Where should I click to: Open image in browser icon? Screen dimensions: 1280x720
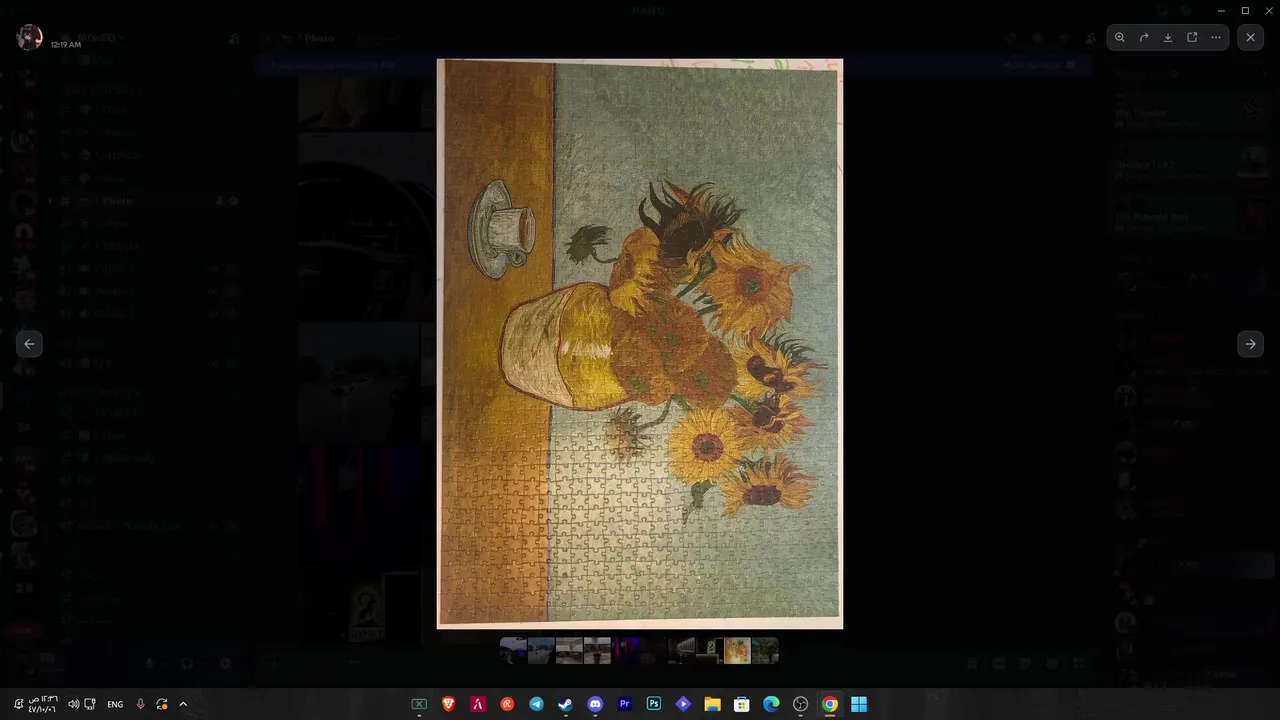point(1192,37)
